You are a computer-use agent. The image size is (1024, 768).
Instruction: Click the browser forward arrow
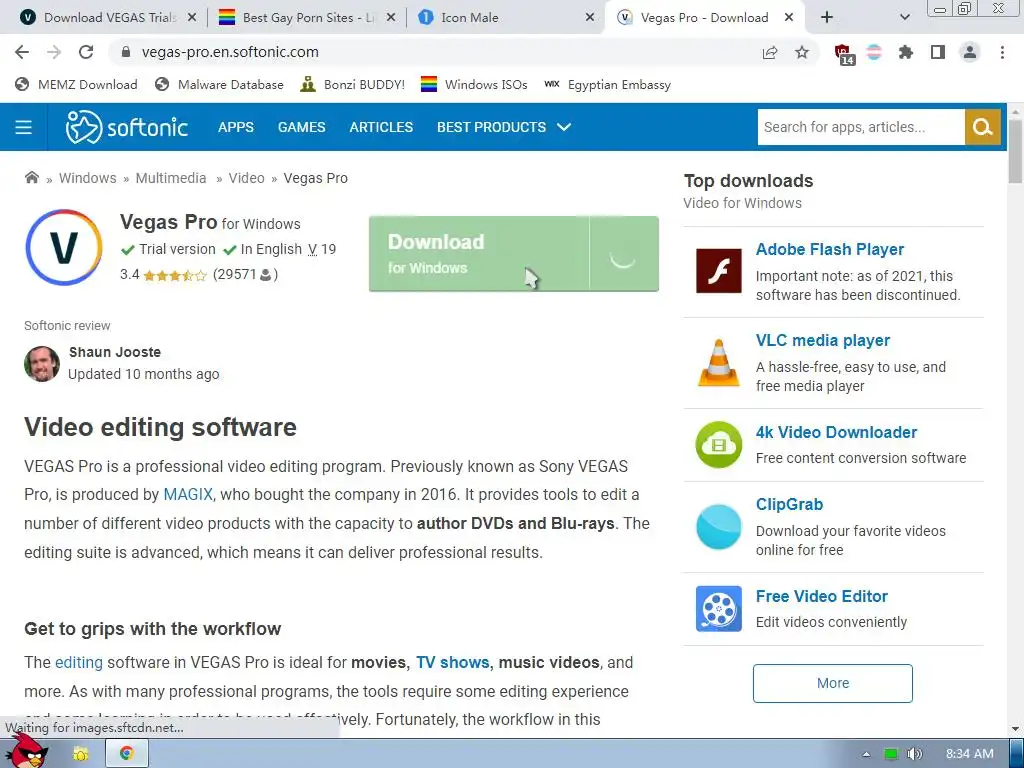(x=54, y=52)
